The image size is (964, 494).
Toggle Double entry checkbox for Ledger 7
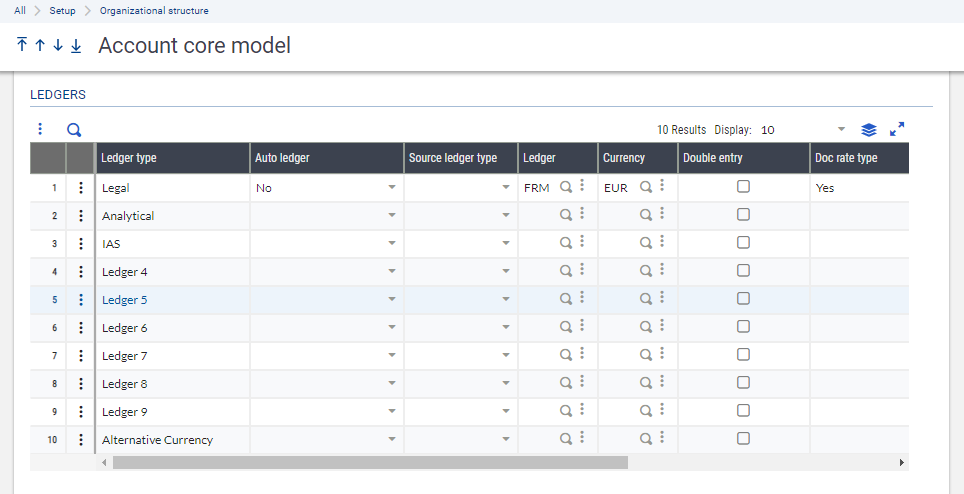(743, 355)
